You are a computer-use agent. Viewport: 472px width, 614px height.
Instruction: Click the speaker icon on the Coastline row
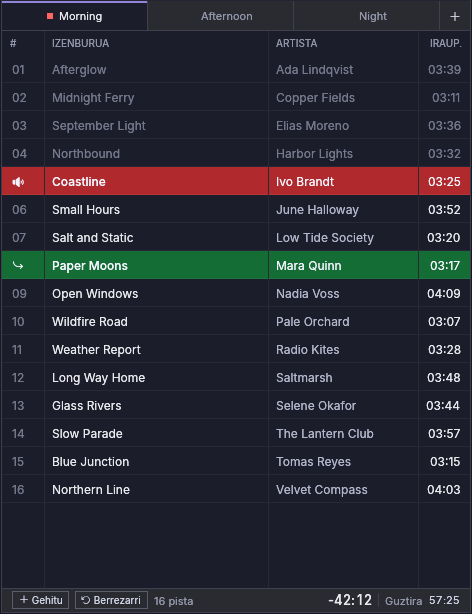pos(18,182)
